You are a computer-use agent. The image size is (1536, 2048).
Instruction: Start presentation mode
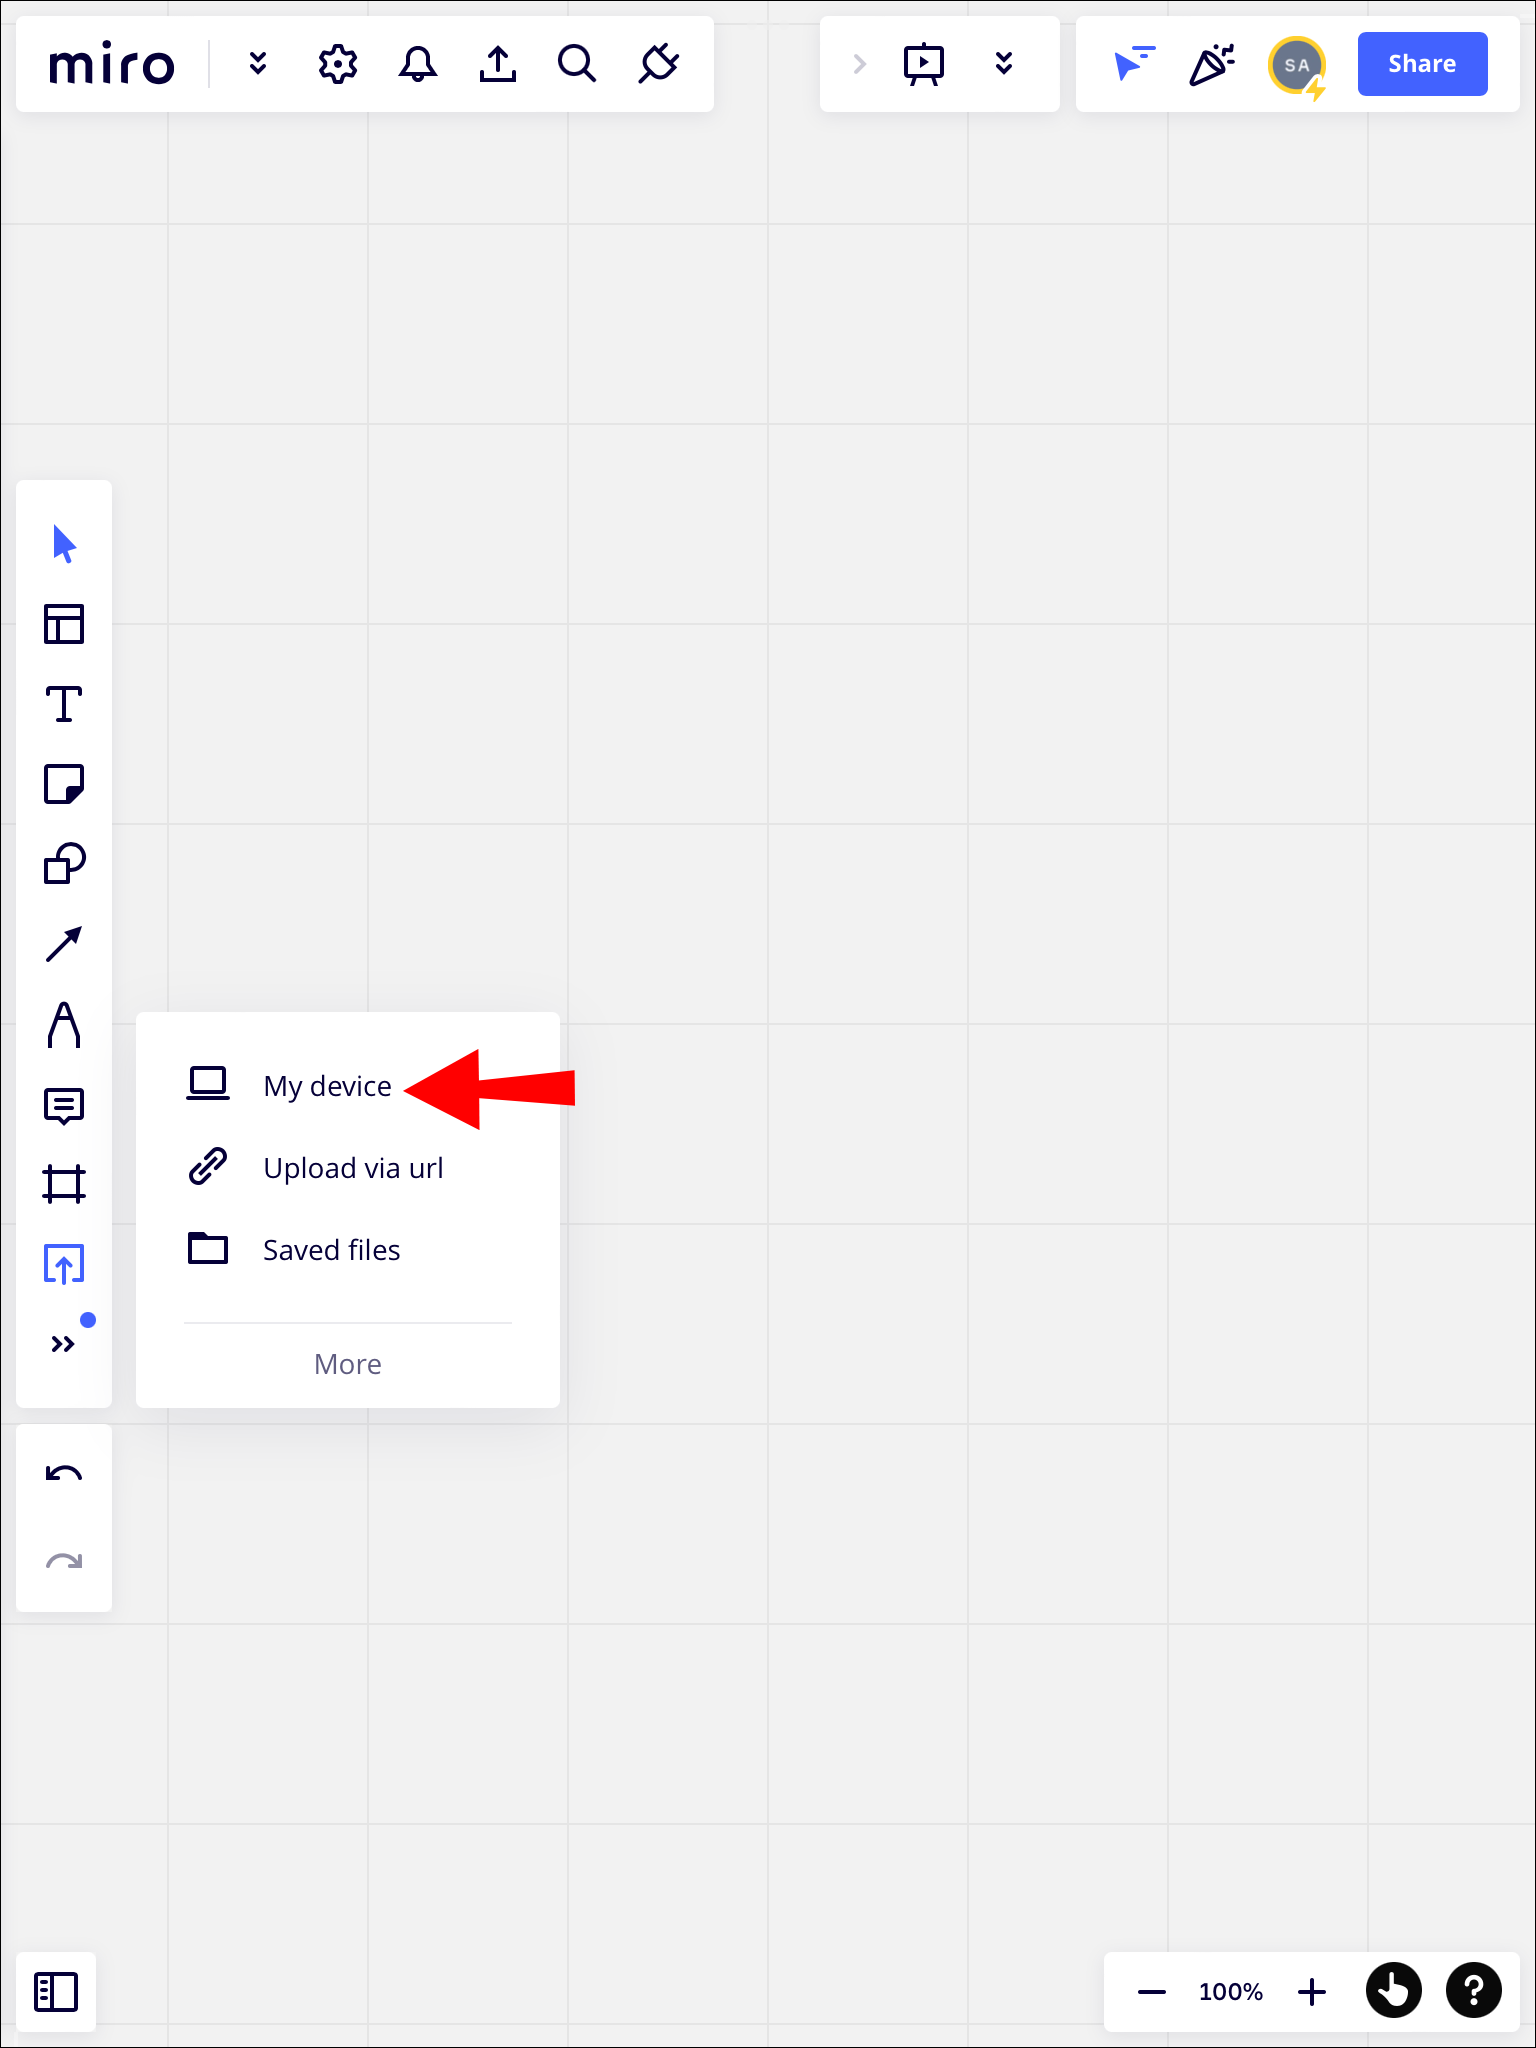point(924,64)
